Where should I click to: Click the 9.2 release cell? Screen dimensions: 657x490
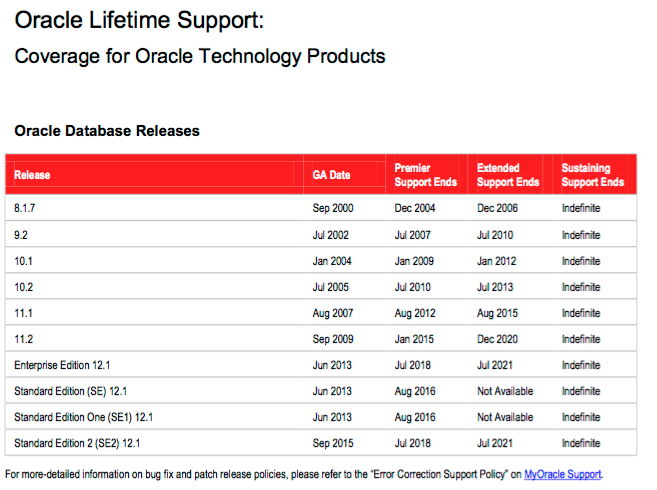pos(21,235)
